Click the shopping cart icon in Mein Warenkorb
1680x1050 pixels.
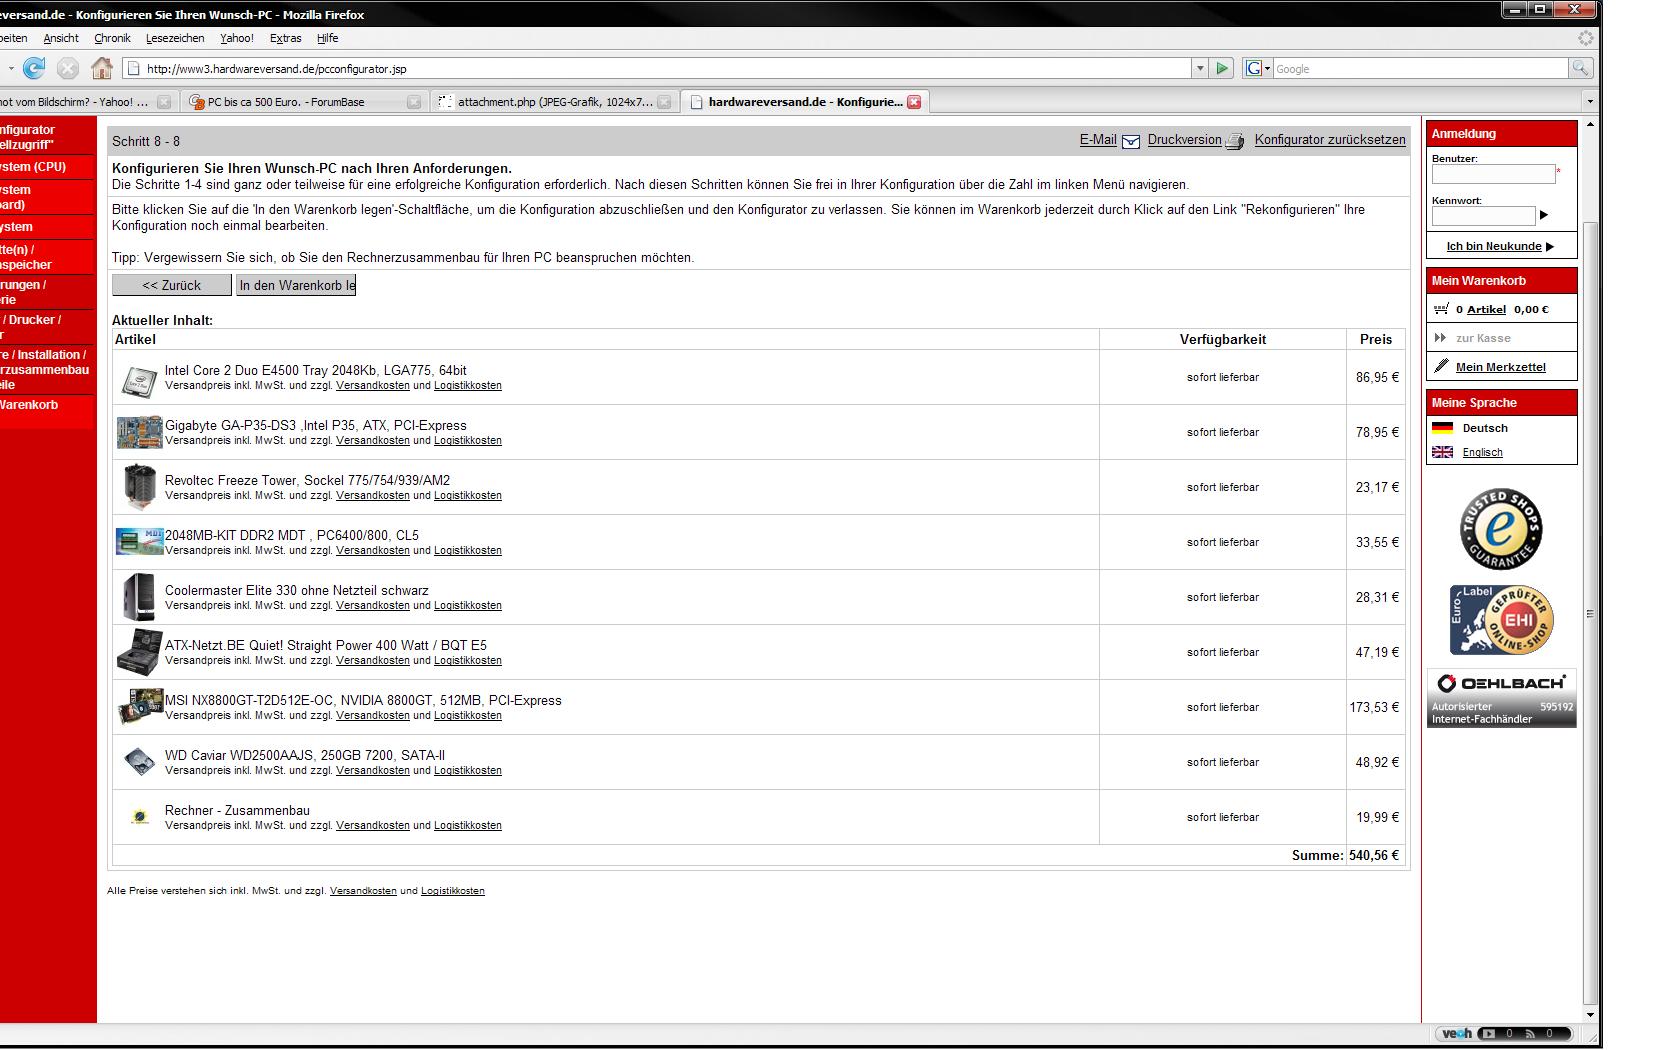point(1441,309)
